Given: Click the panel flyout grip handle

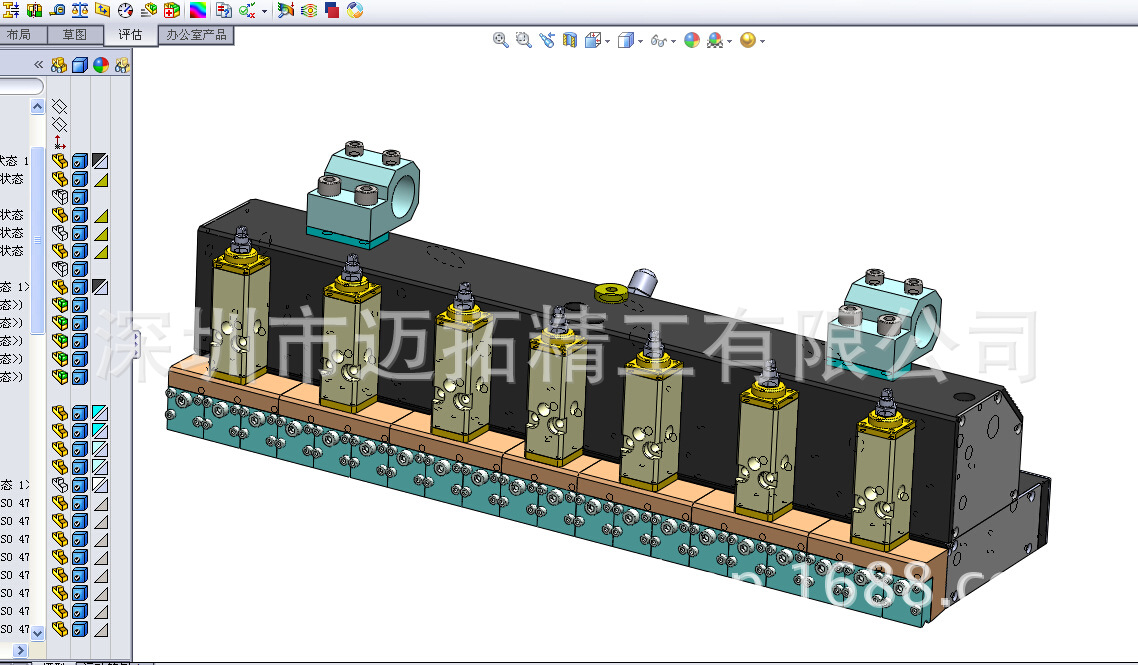Looking at the screenshot, I should (135, 343).
